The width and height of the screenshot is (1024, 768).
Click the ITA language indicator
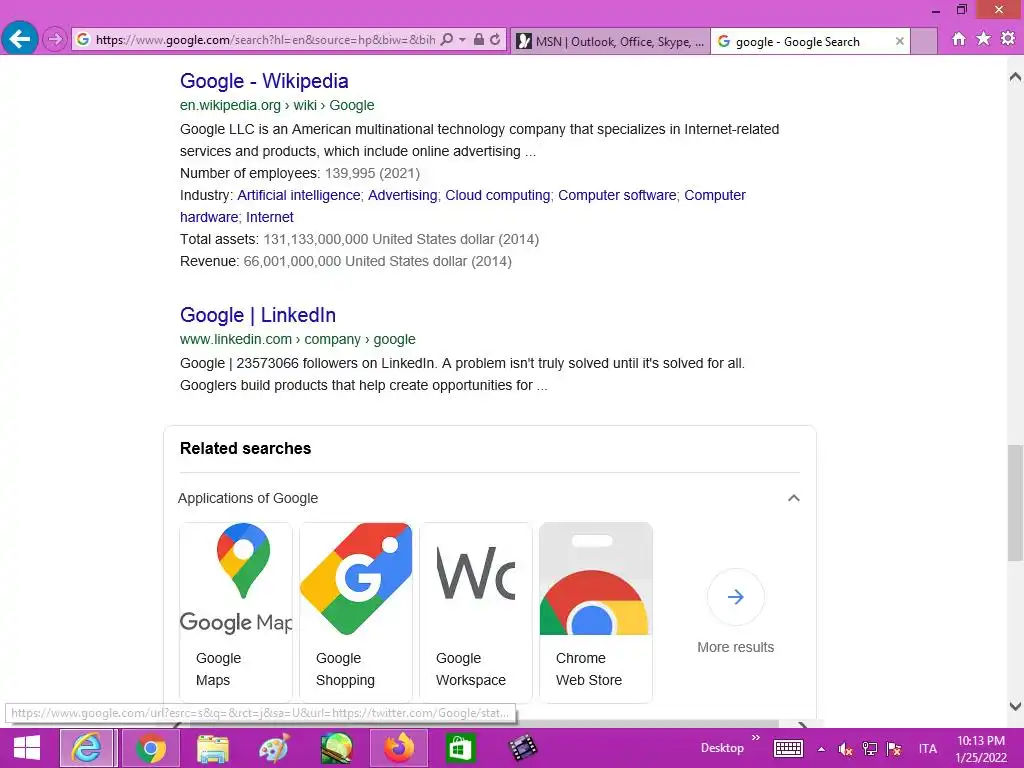(x=927, y=748)
